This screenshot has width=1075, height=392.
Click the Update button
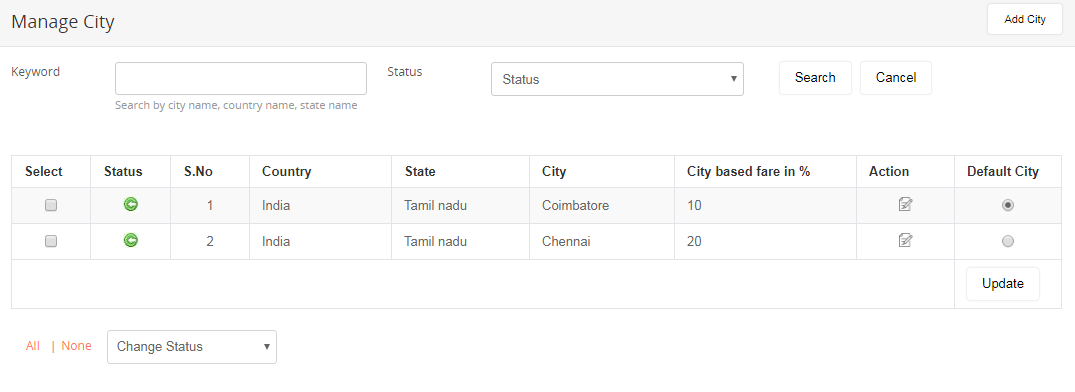pos(1002,284)
